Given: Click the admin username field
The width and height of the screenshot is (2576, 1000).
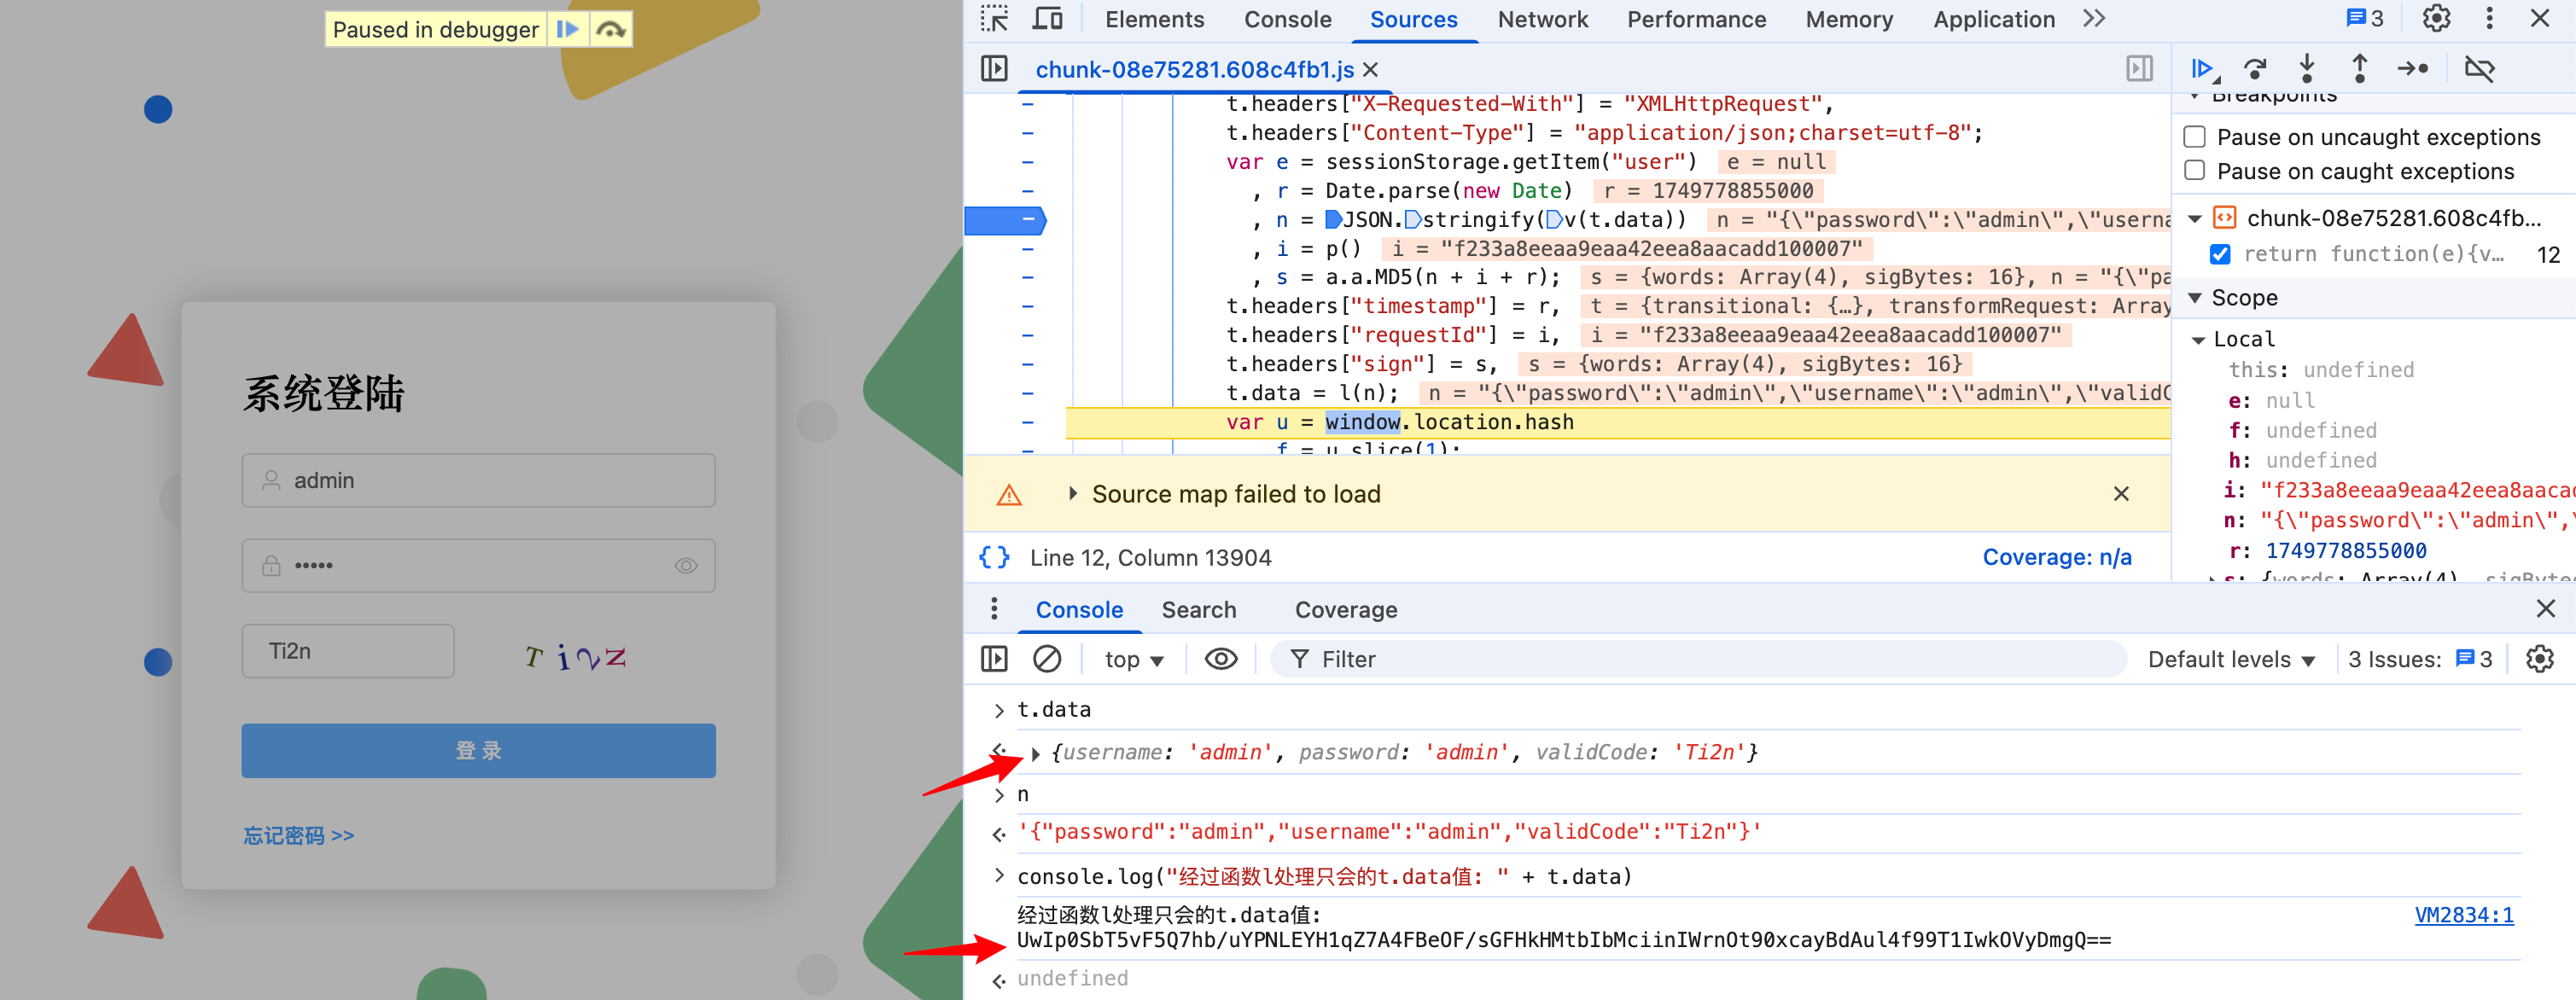Looking at the screenshot, I should click(478, 480).
